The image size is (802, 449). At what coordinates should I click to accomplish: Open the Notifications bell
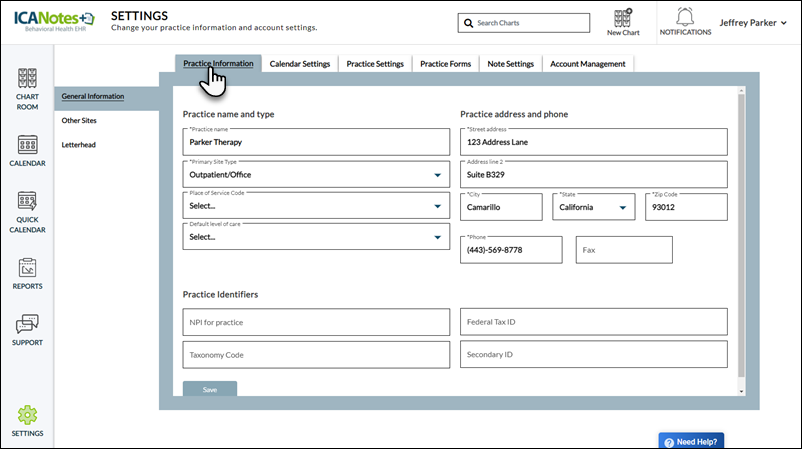click(685, 18)
